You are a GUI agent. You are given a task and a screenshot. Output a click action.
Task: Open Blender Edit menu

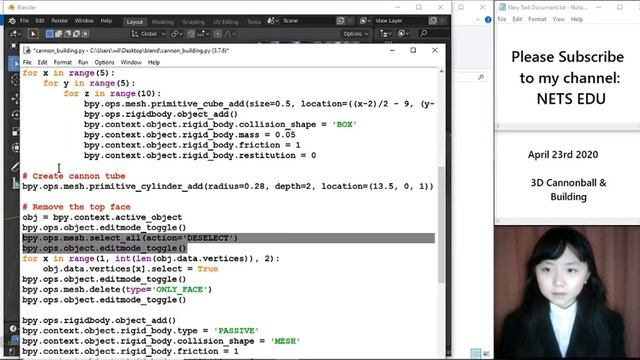tap(40, 21)
